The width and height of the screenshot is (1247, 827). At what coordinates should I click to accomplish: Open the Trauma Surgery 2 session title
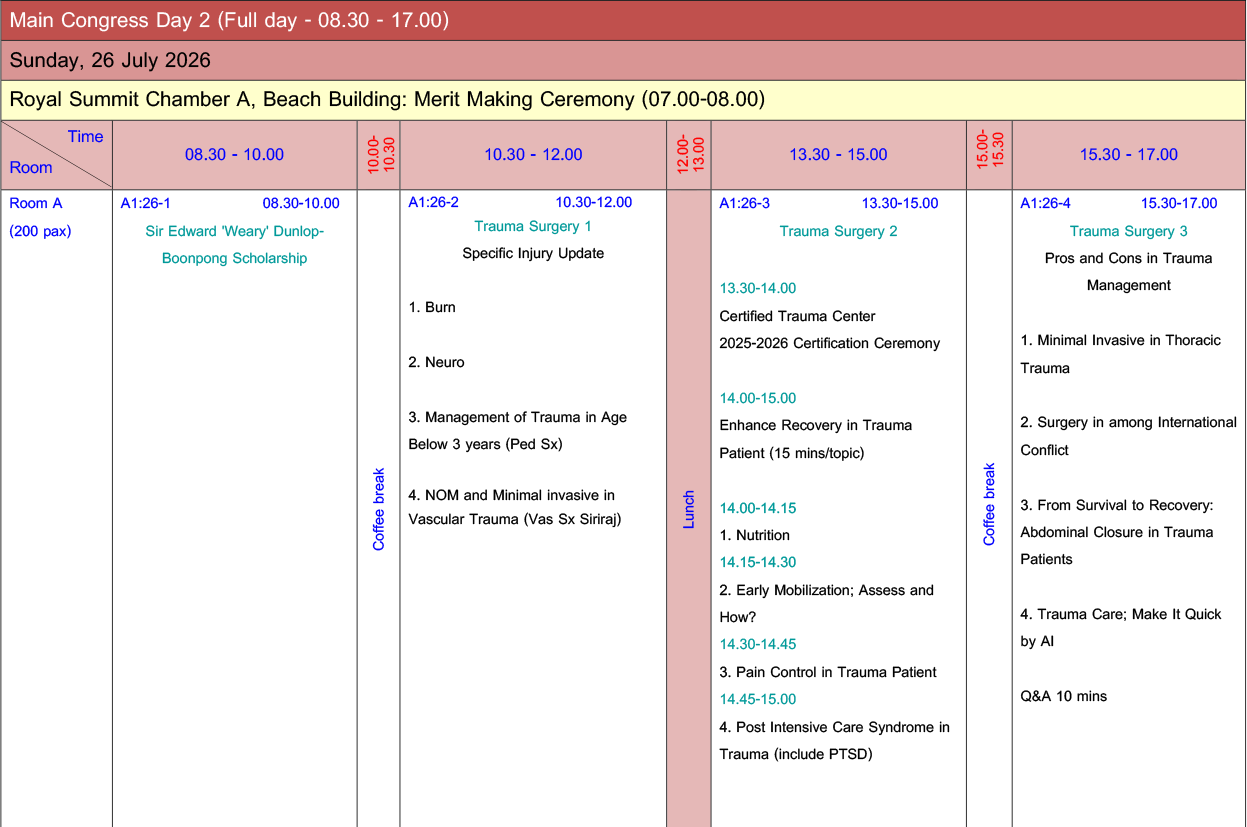coord(838,231)
